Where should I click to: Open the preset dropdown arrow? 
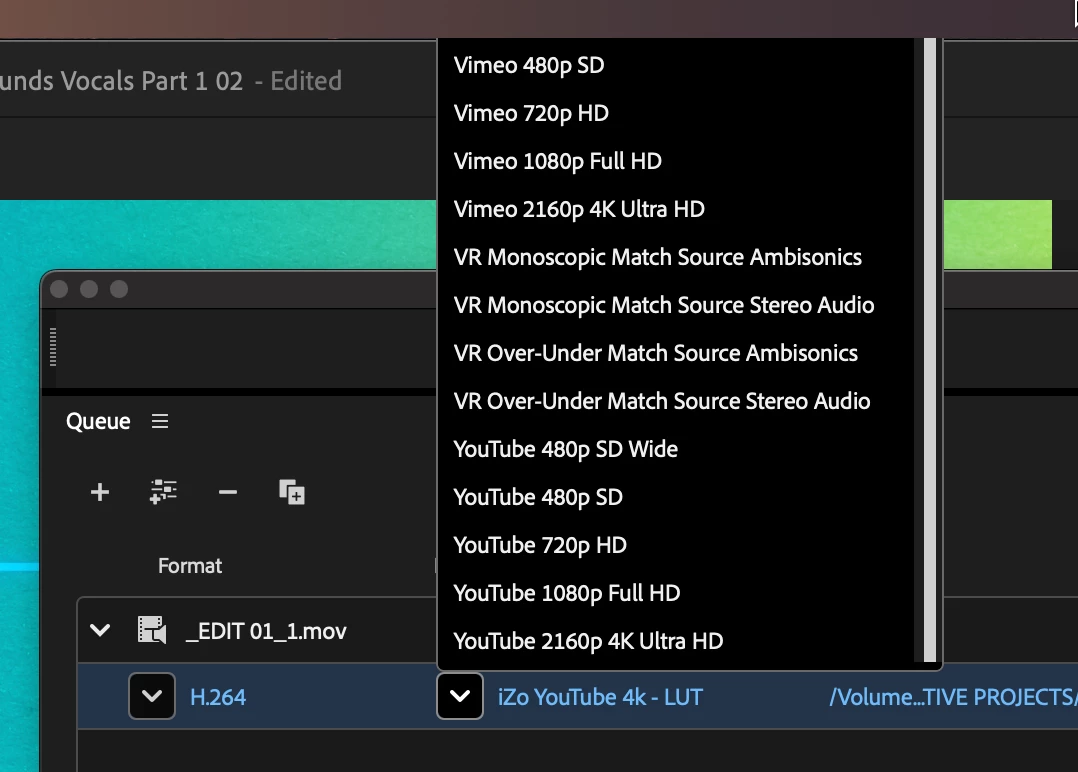tap(460, 696)
